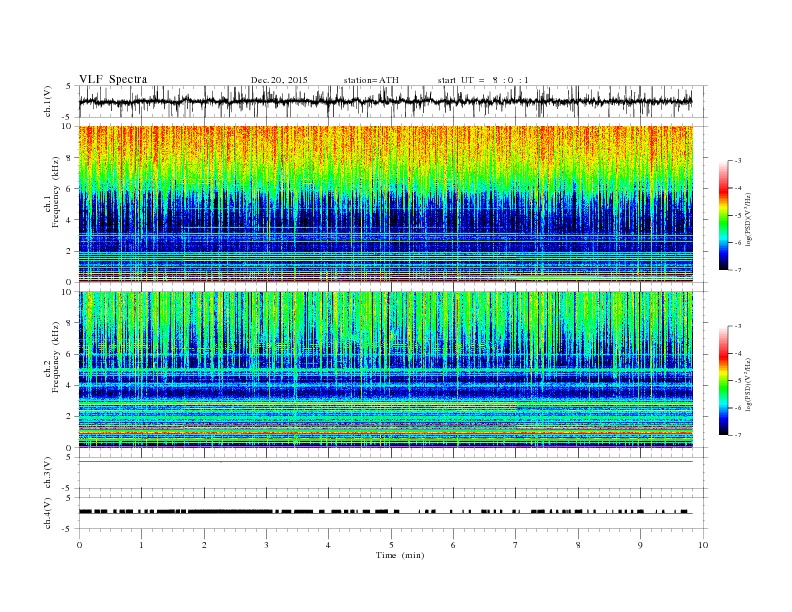Click the "VLF Spectra" plot title
The image size is (792, 612).
[x=113, y=79]
